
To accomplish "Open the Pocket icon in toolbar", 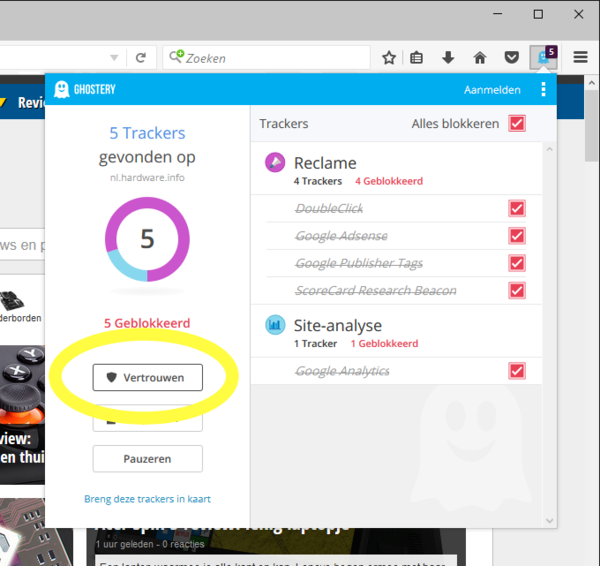I will click(x=512, y=58).
